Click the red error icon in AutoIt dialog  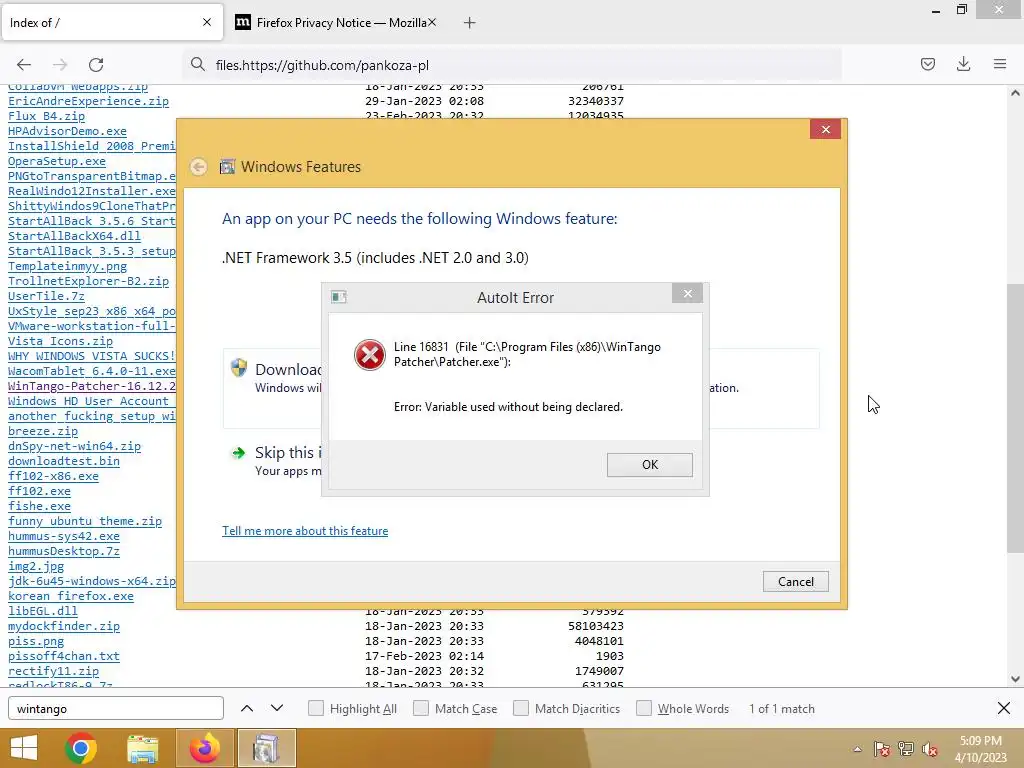coord(370,355)
